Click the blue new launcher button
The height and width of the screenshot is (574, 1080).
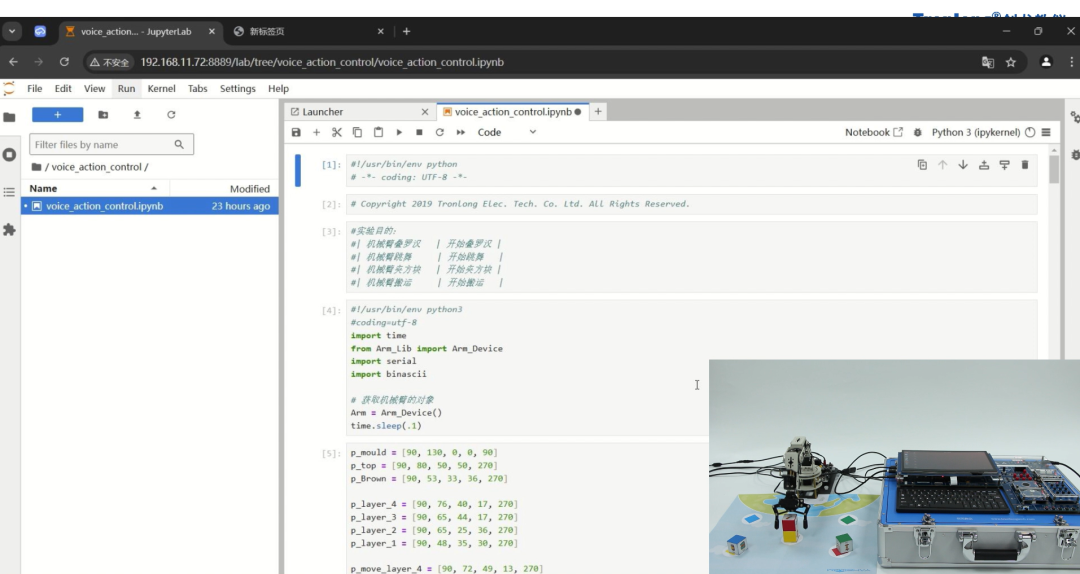[57, 115]
